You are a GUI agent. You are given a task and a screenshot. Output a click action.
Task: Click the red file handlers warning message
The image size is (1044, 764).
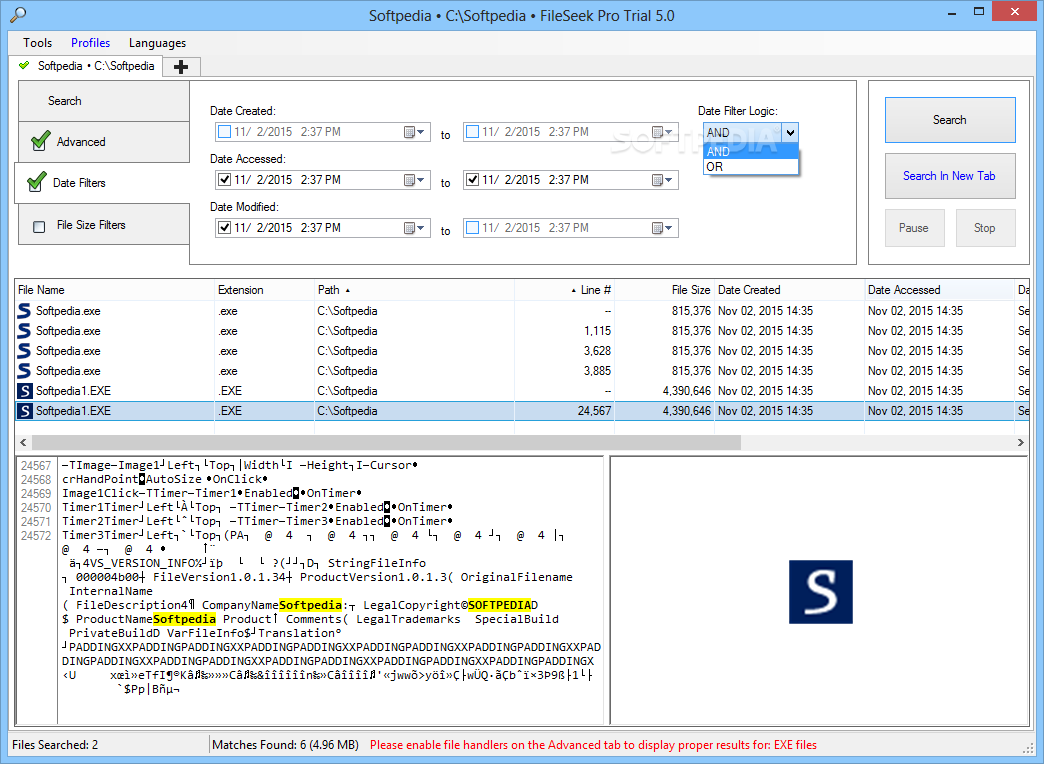tap(593, 745)
